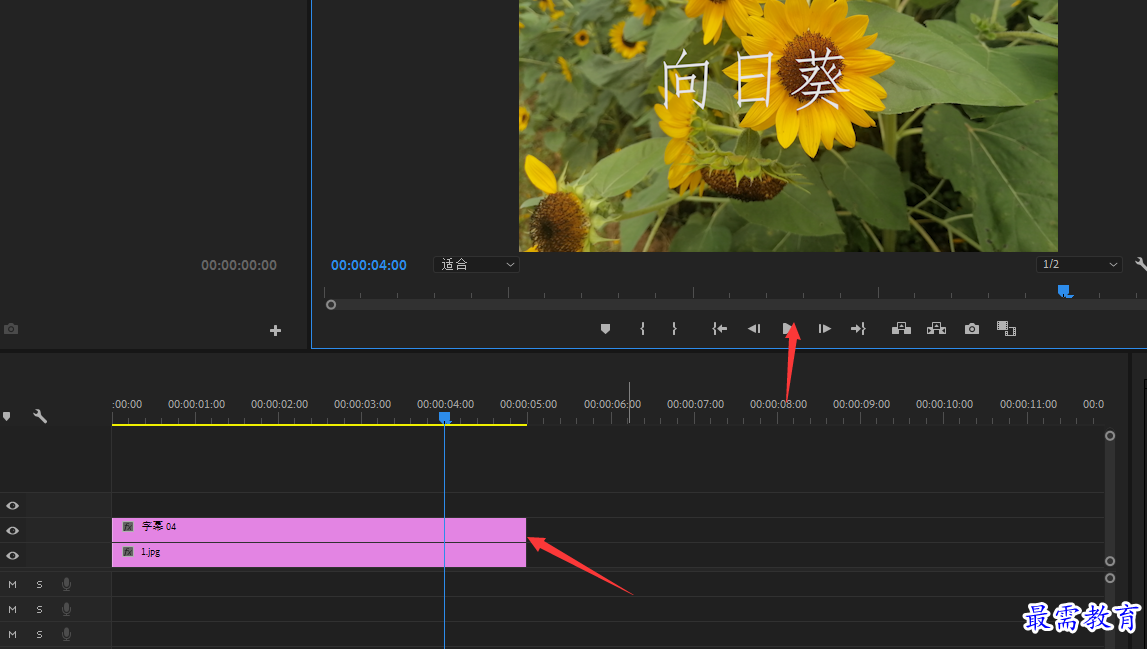Solo the bottom audio track
This screenshot has height=649, width=1147.
click(40, 634)
